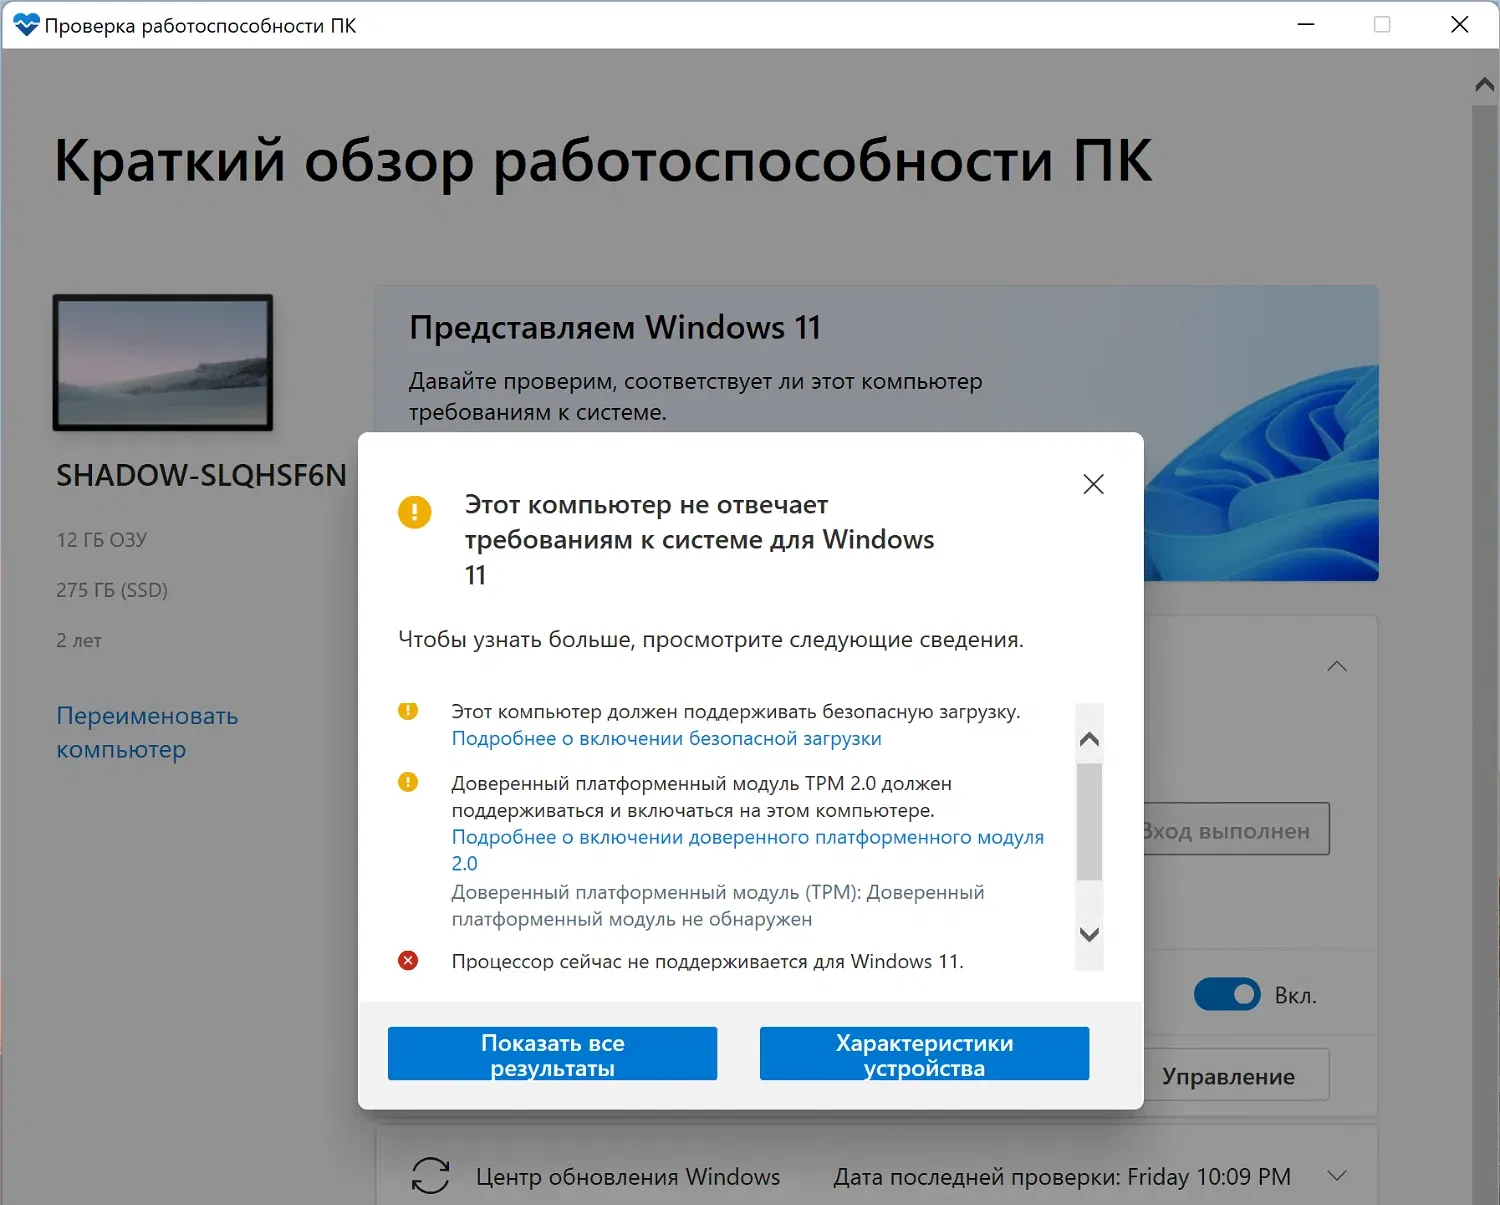1500x1205 pixels.
Task: Click red error icon next to processor message
Action: click(408, 960)
